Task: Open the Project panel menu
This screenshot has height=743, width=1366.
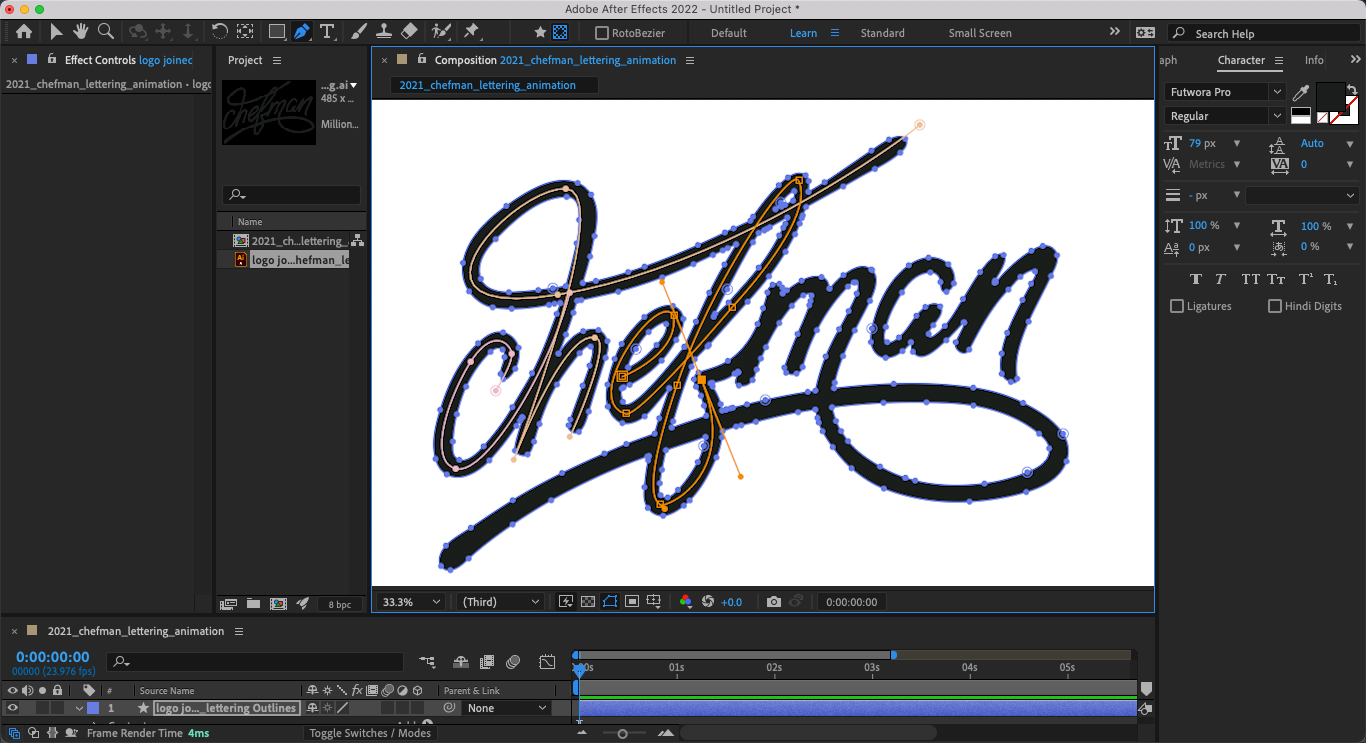Action: [x=277, y=60]
